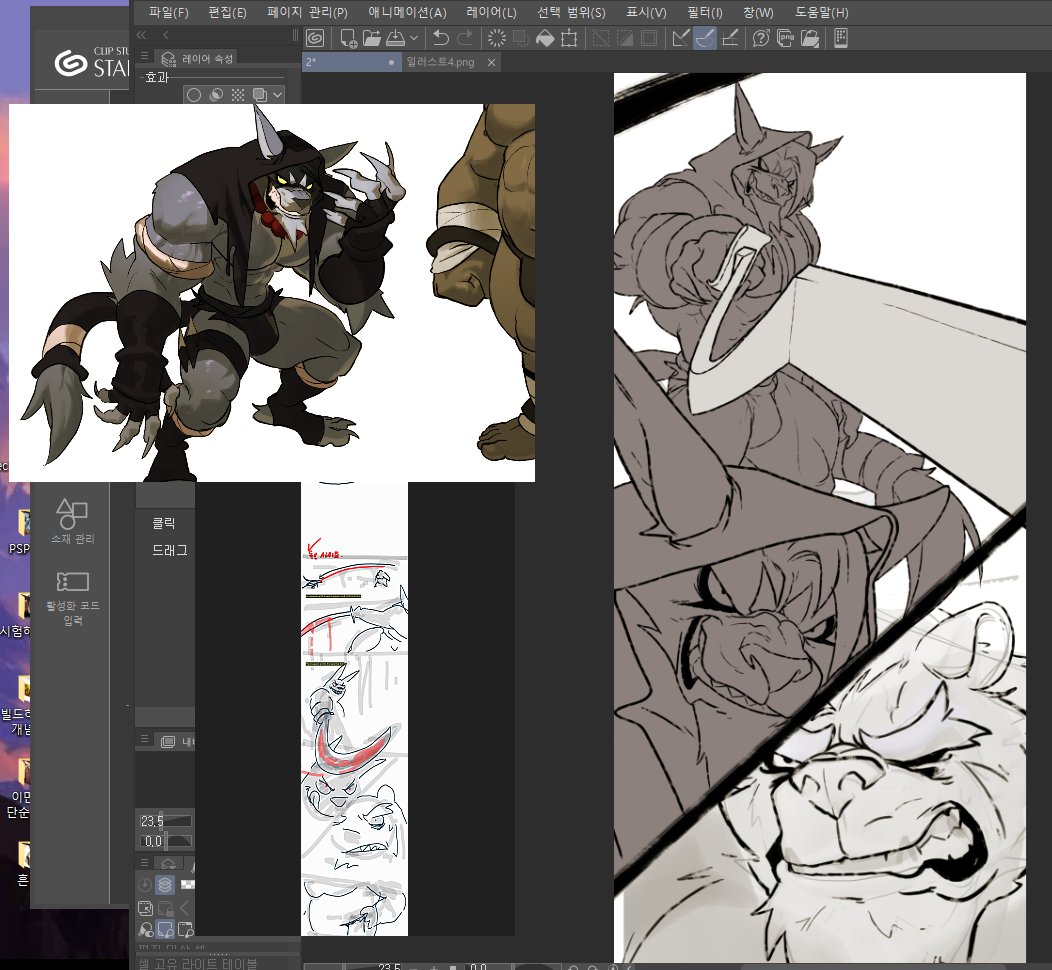
Task: Toggle the flashlight light table switch icon
Action: pos(146,930)
